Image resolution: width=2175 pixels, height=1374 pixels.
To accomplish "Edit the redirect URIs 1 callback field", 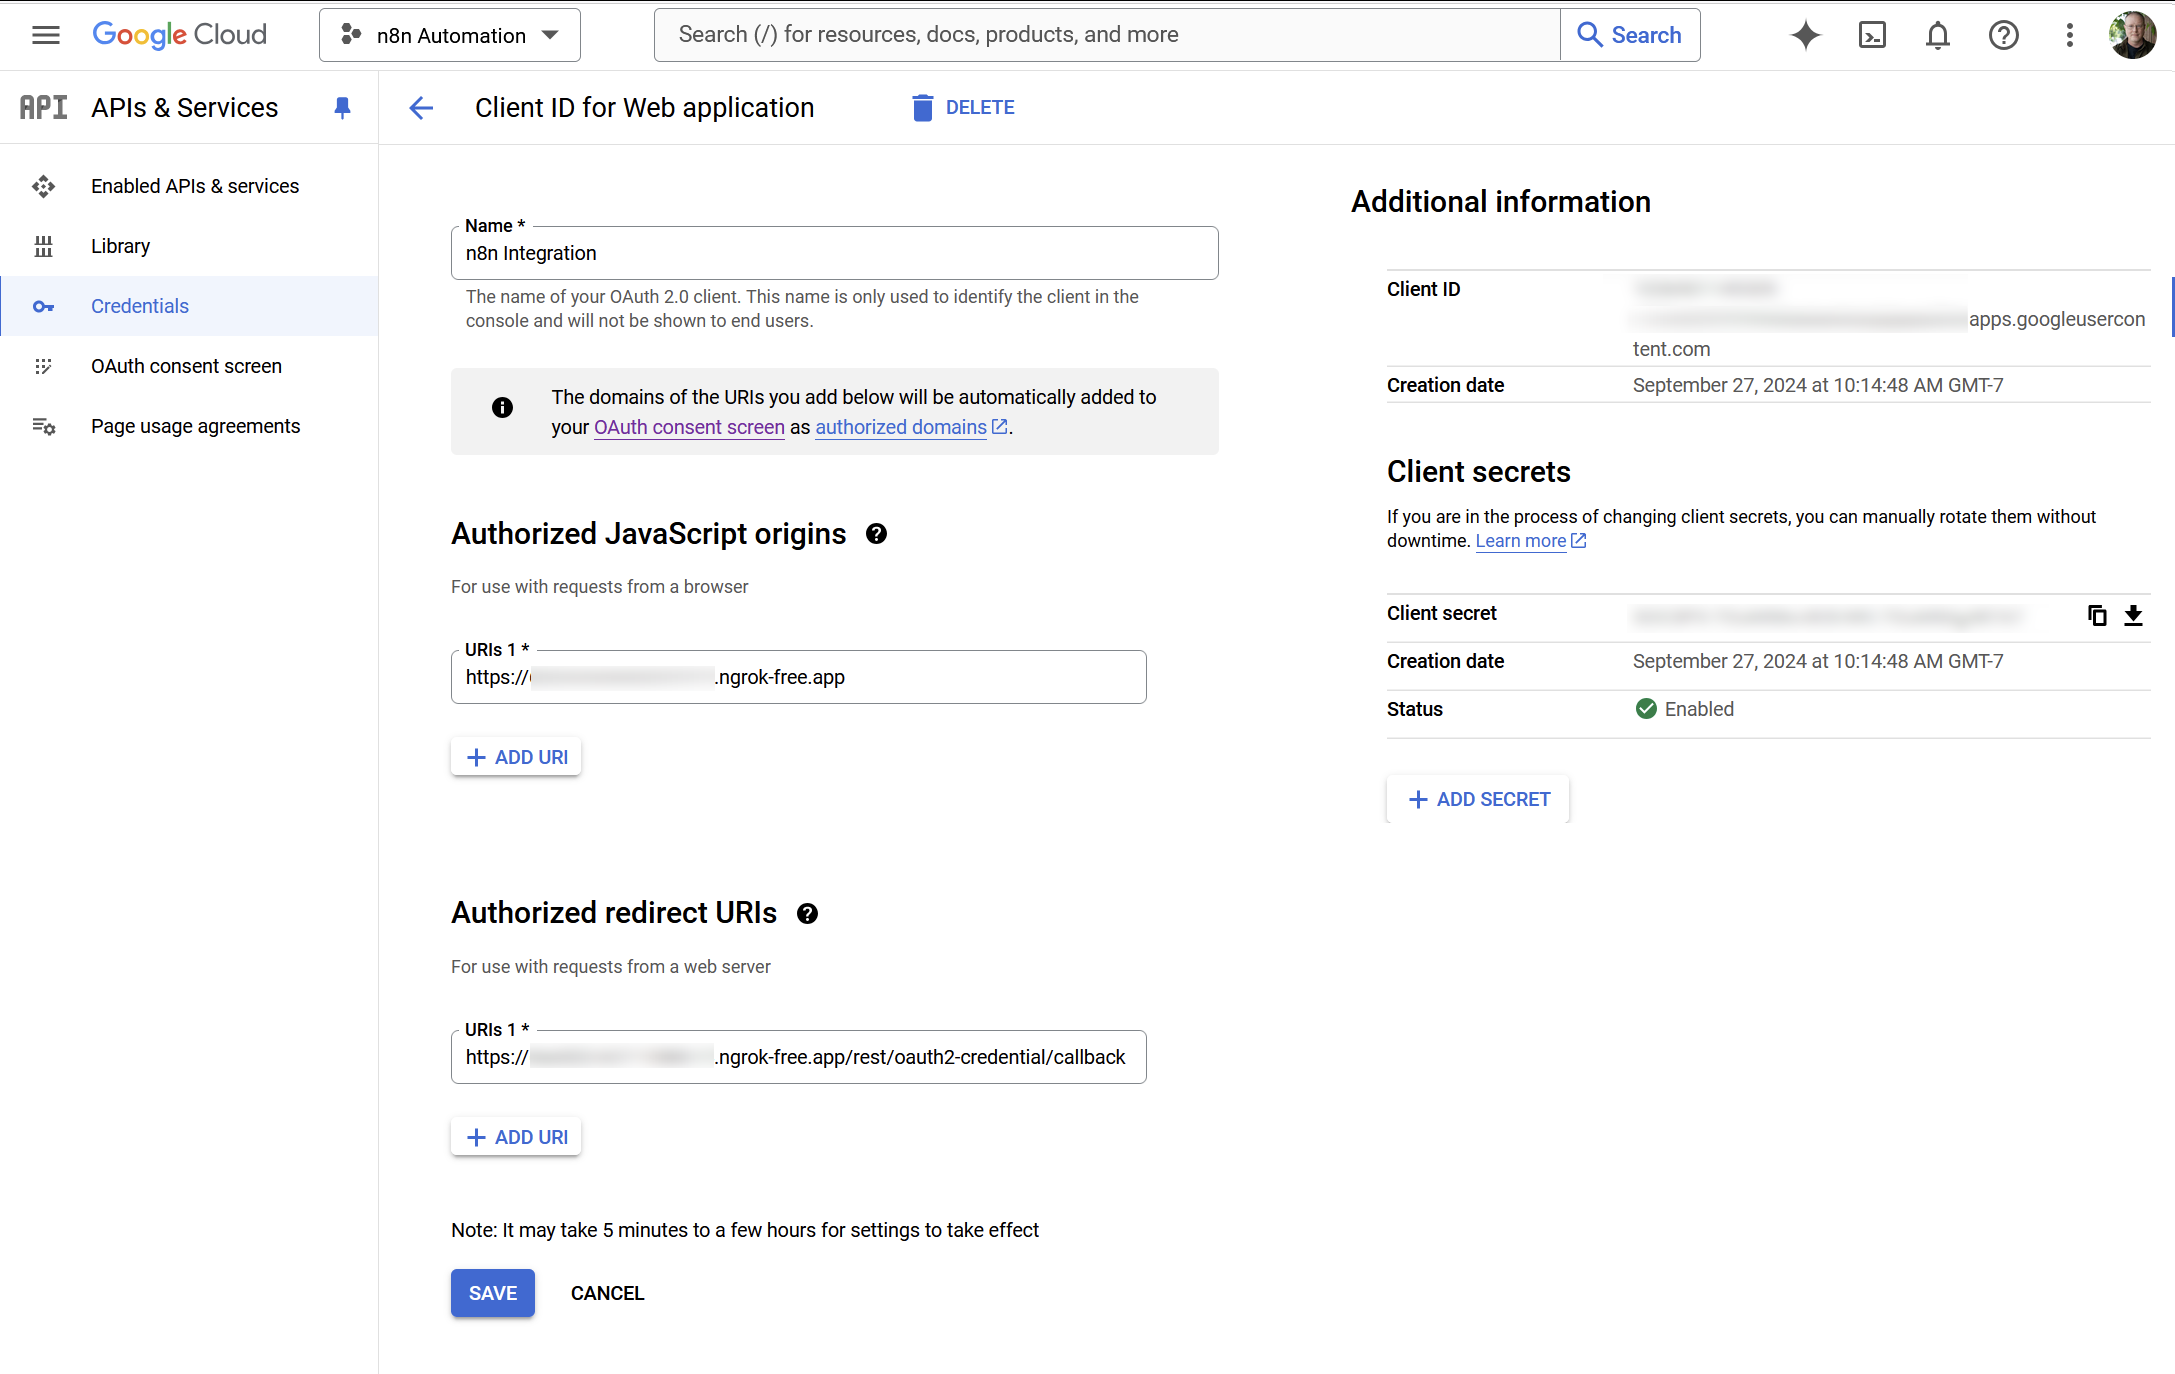I will (798, 1057).
